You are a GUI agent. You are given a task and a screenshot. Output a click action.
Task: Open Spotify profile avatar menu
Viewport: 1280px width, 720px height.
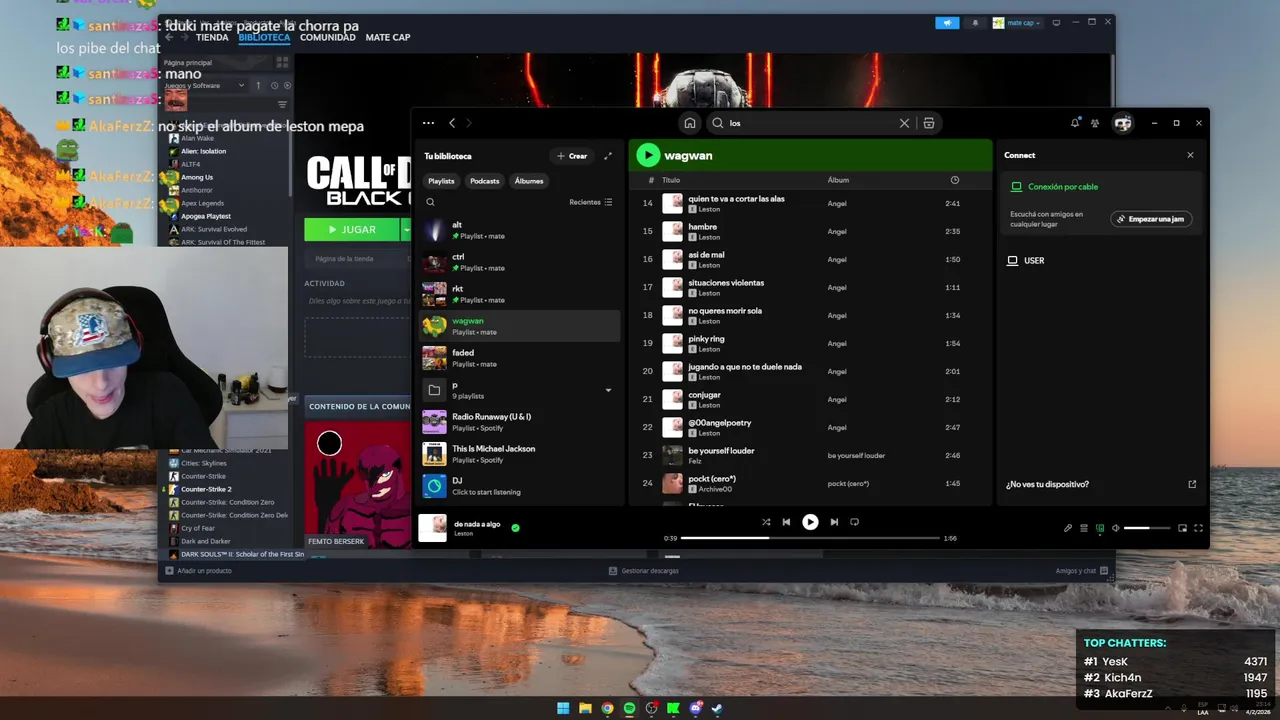tap(1123, 123)
